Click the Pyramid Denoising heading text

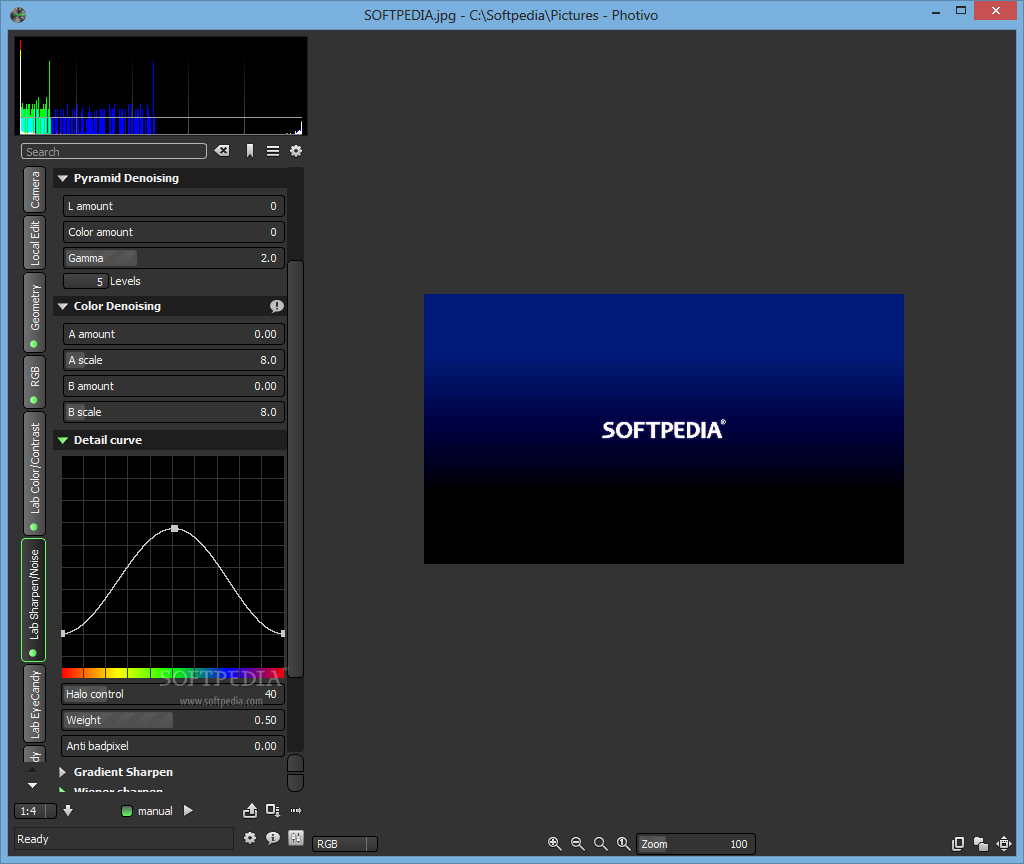coord(126,178)
